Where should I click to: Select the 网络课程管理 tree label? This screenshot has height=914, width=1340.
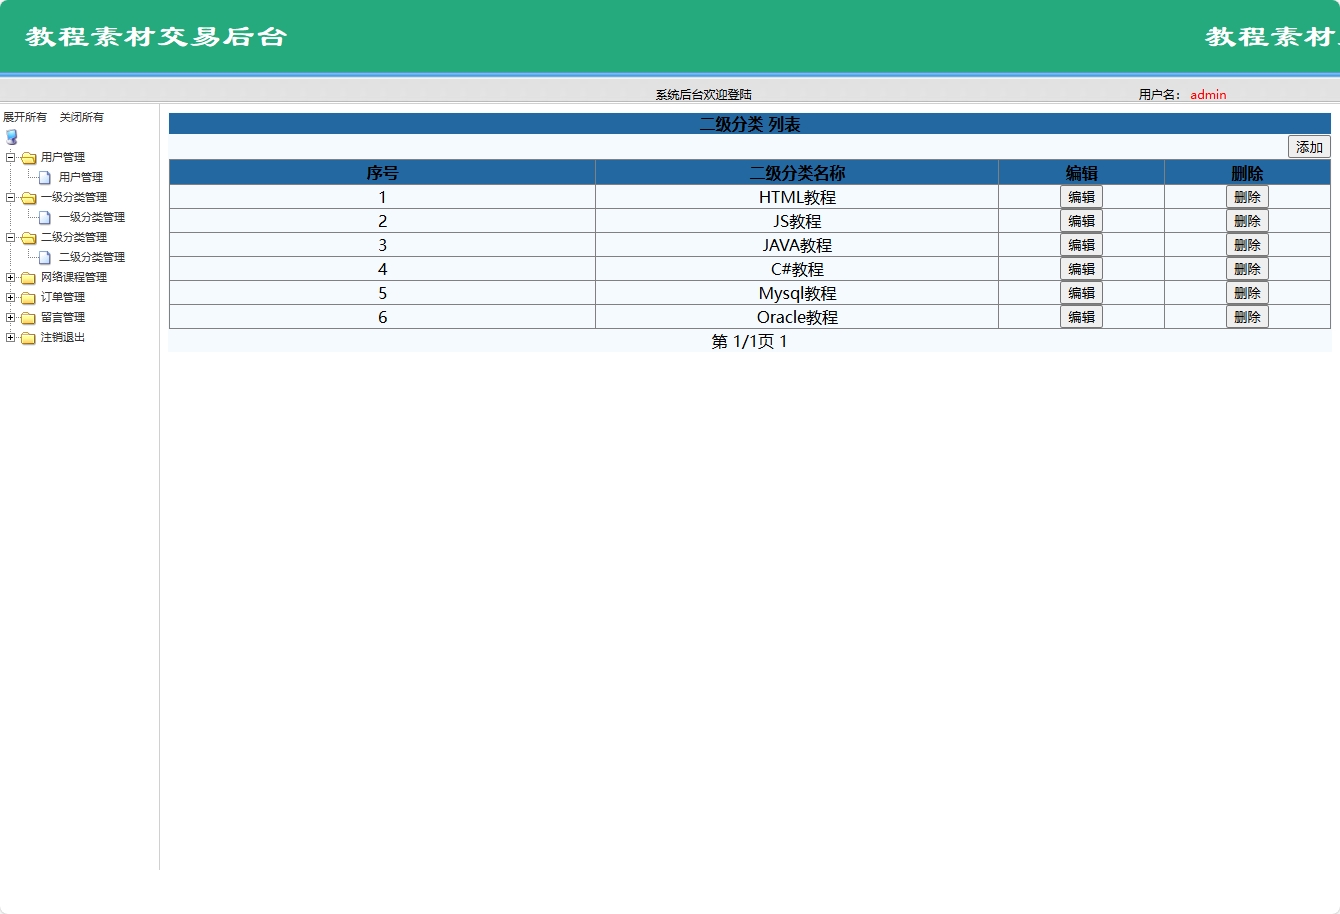tap(74, 277)
